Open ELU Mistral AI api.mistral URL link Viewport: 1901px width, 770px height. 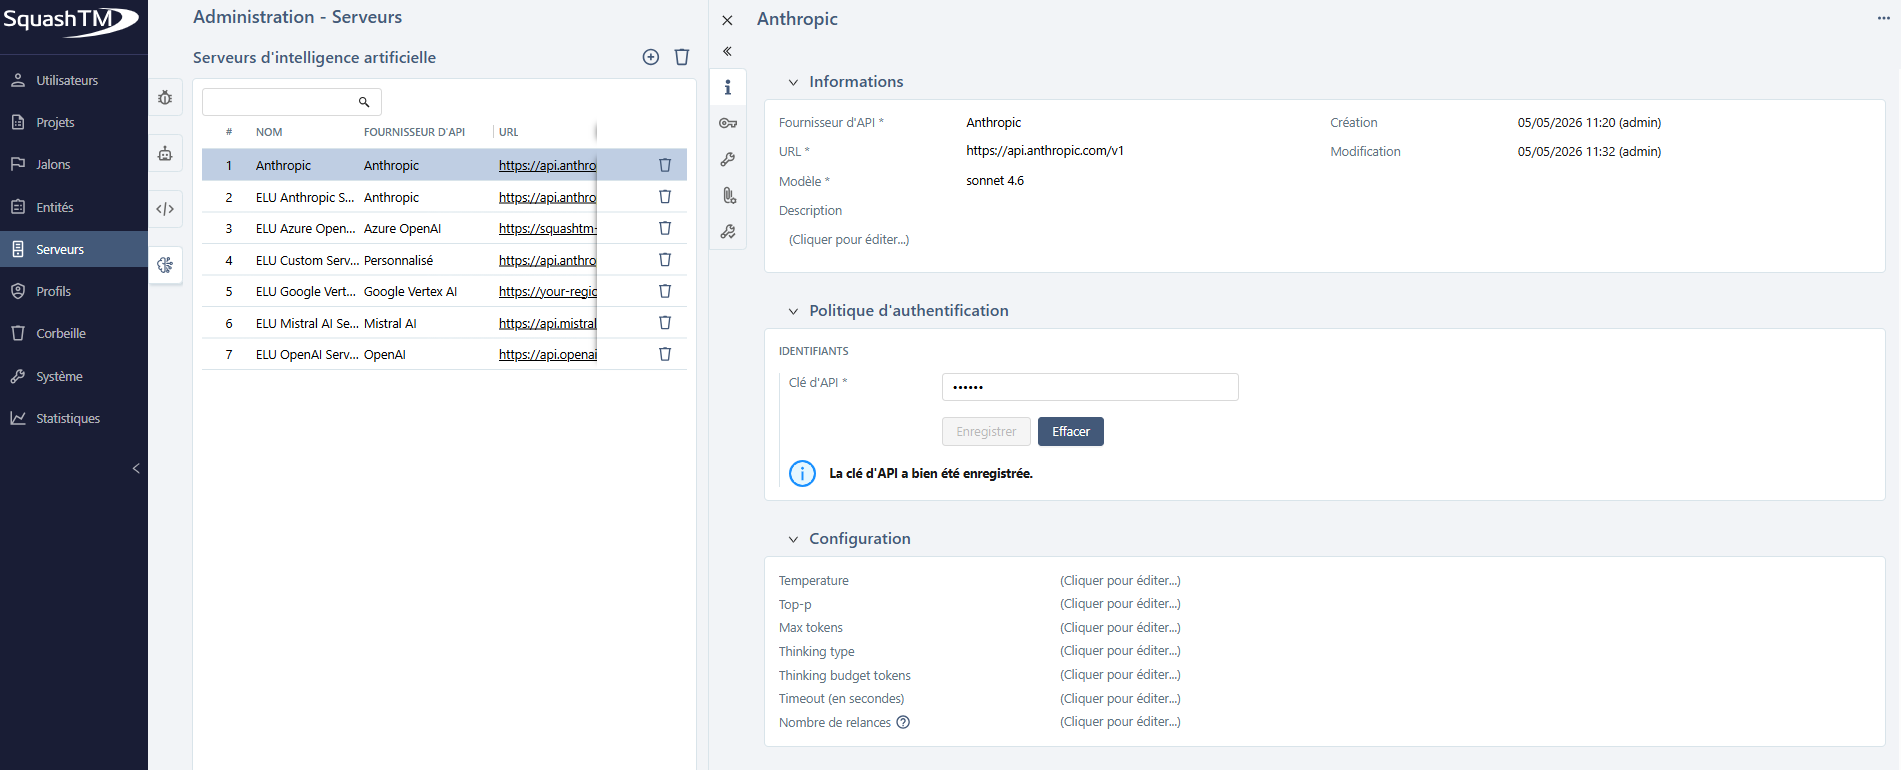tap(547, 323)
